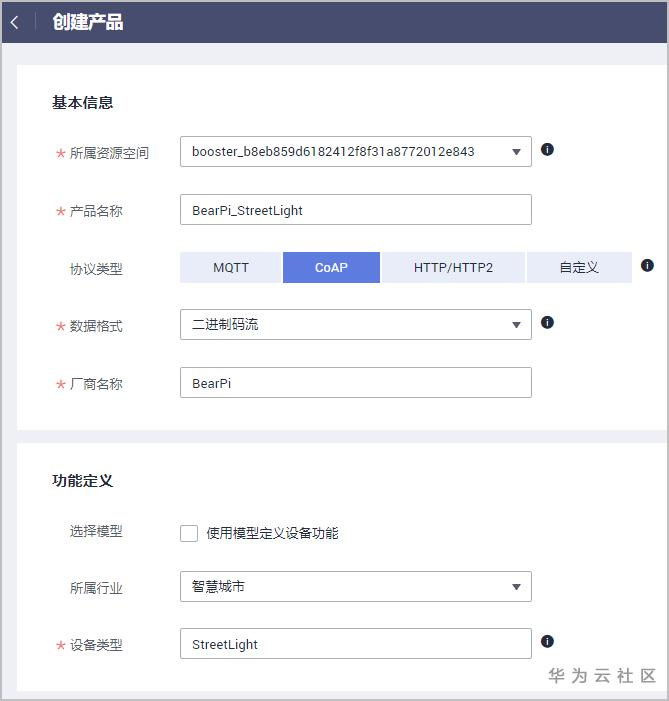The width and height of the screenshot is (669, 701).
Task: Click info icon beside 协议类型 options
Action: [647, 265]
